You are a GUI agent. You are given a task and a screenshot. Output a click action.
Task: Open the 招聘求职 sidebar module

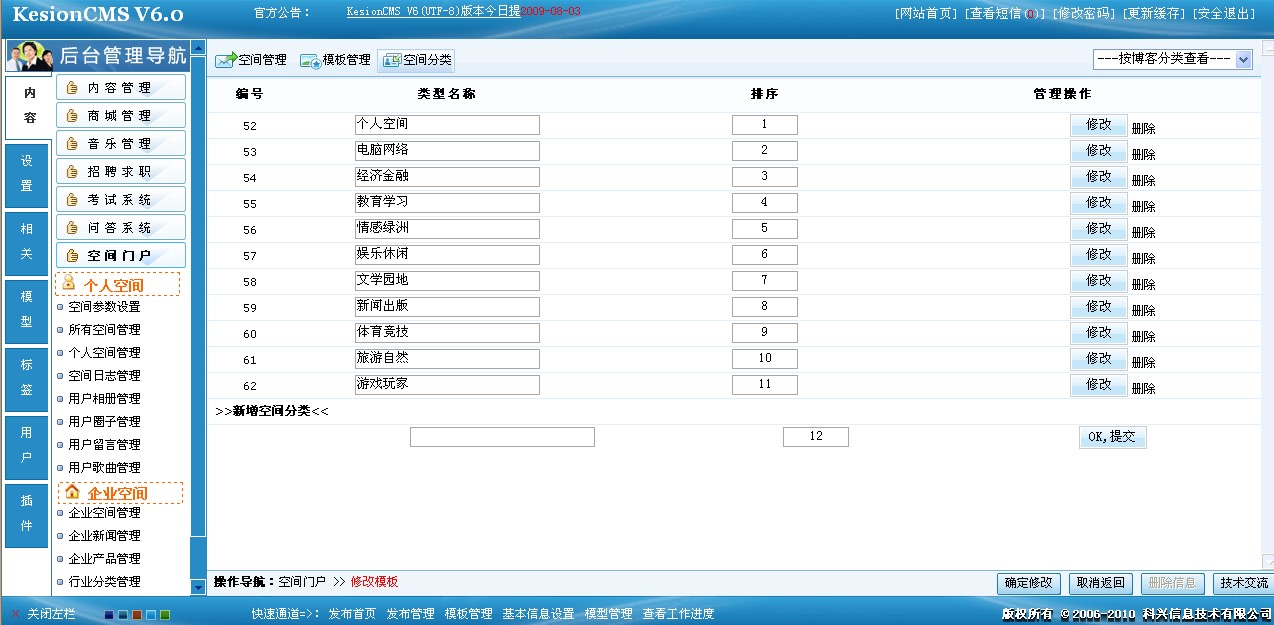click(x=121, y=170)
